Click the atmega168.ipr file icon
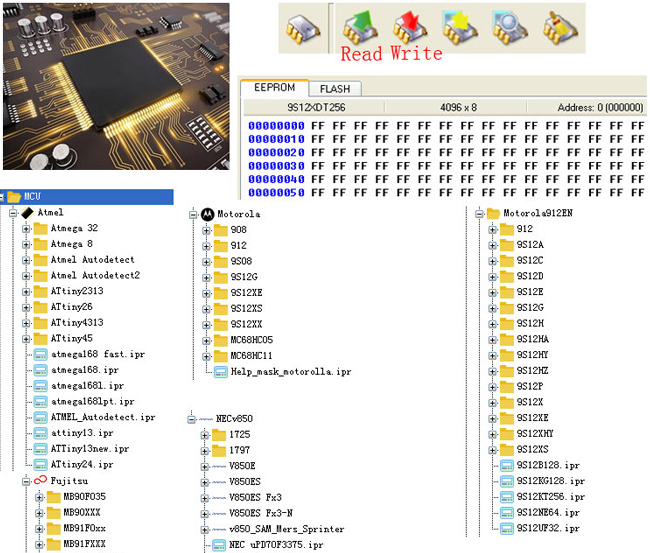This screenshot has height=553, width=650. click(40, 370)
